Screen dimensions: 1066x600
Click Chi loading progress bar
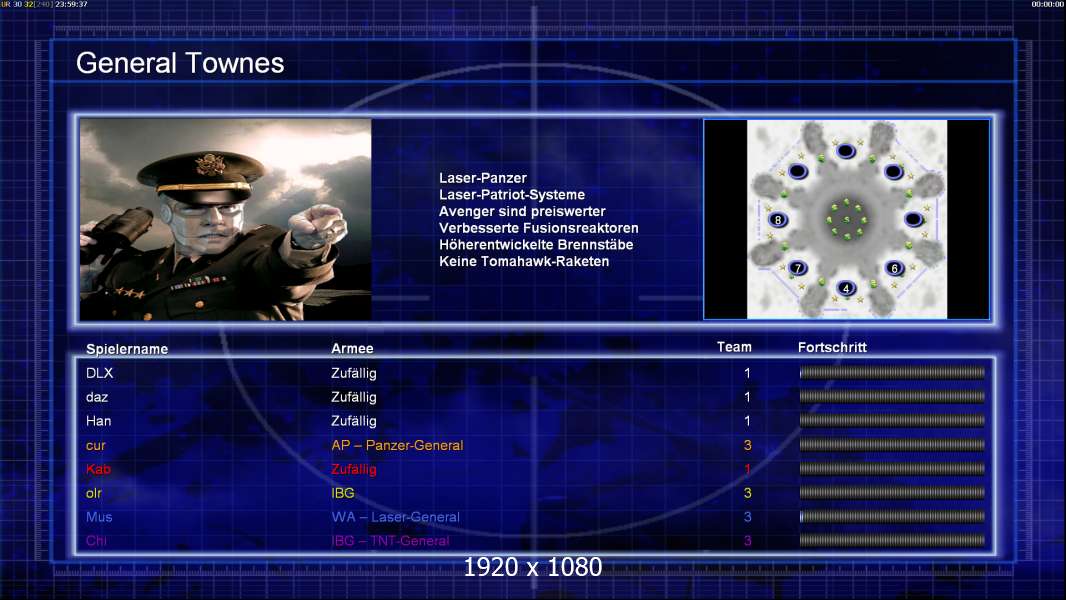pos(892,540)
